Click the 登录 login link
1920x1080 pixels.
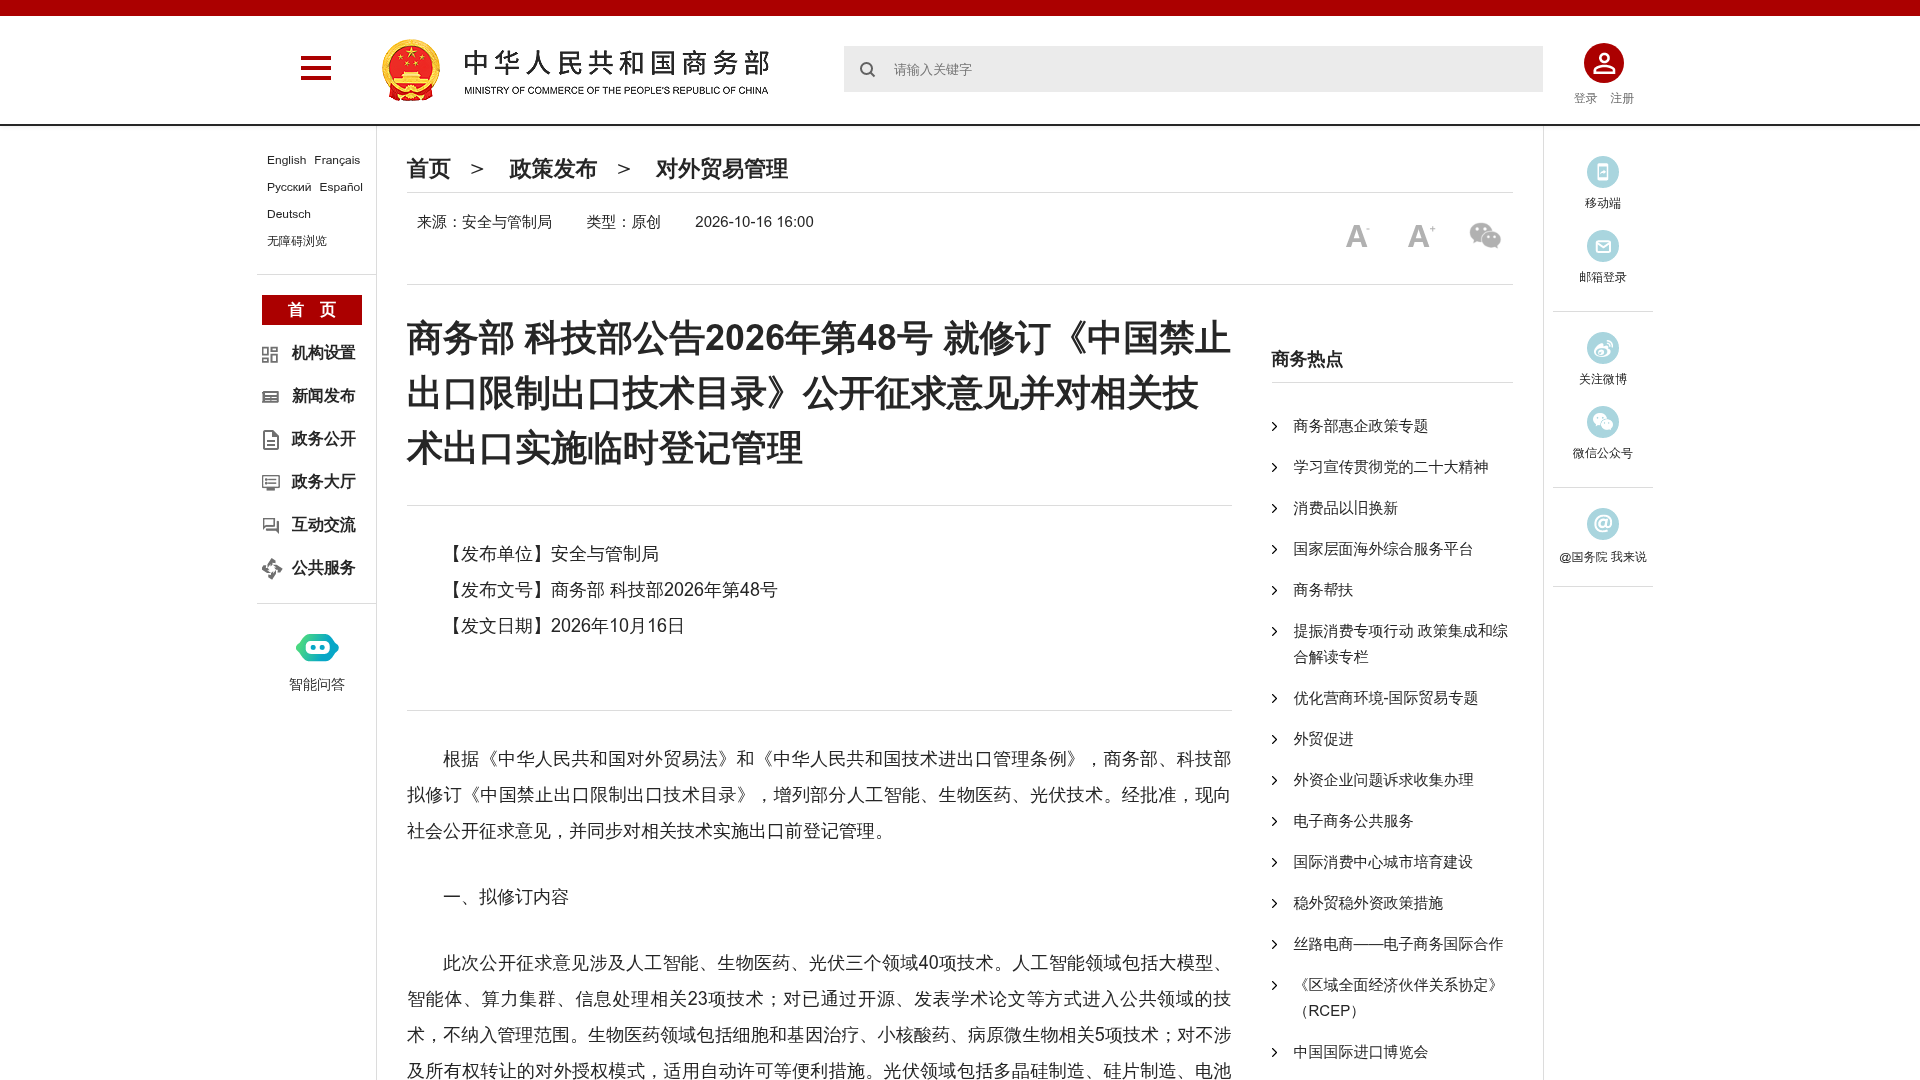click(x=1585, y=98)
